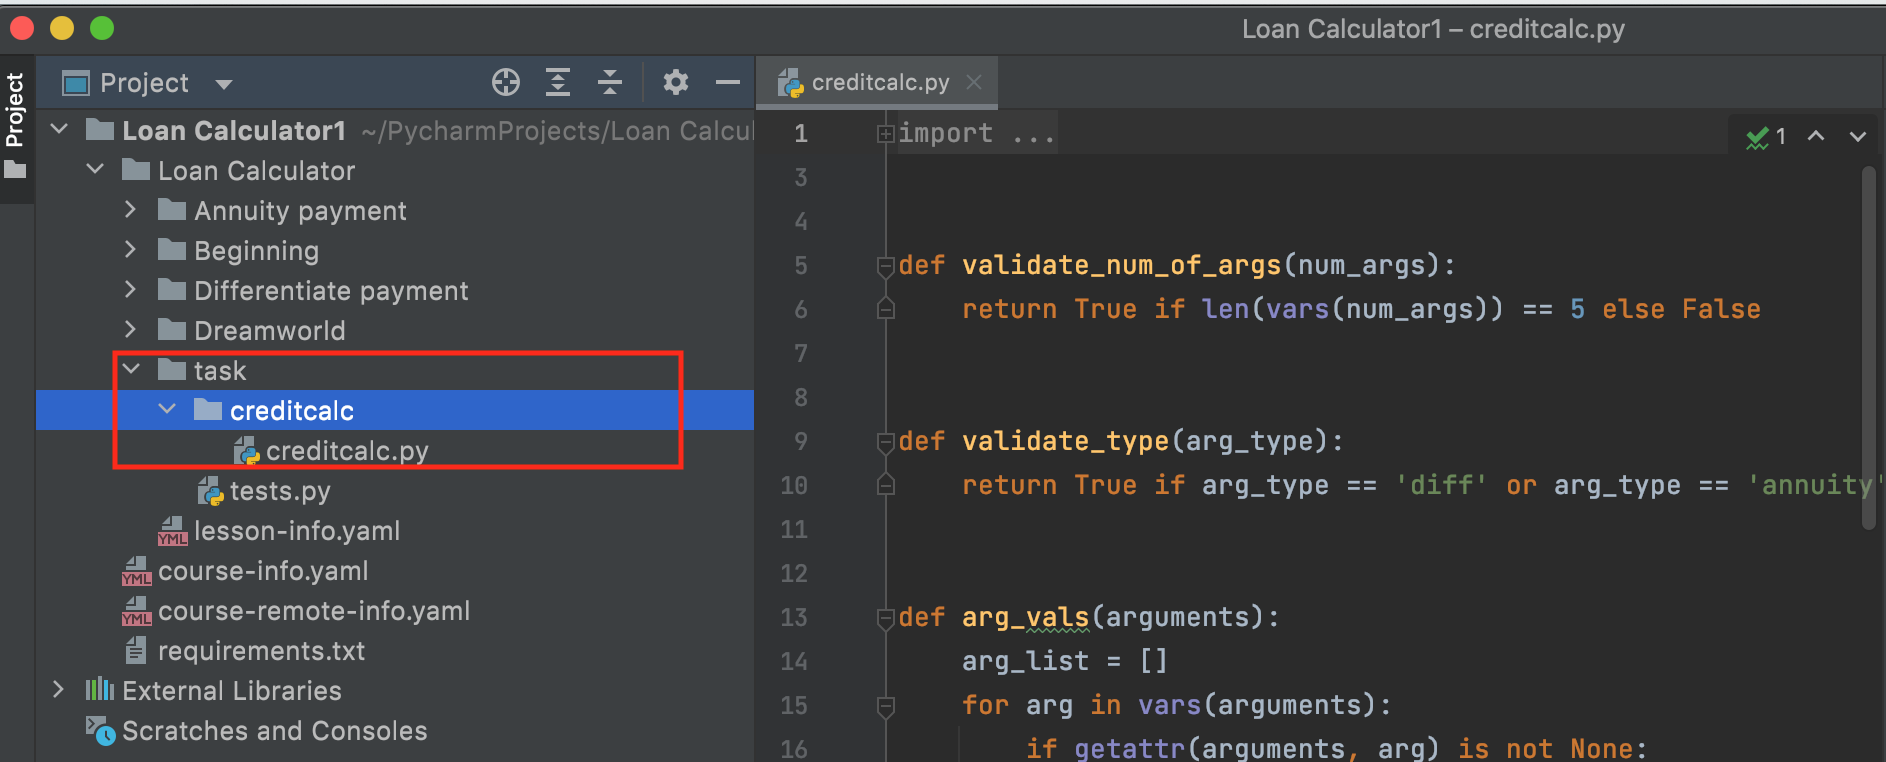Collapse the creditcalc folder
The image size is (1886, 762).
point(167,409)
